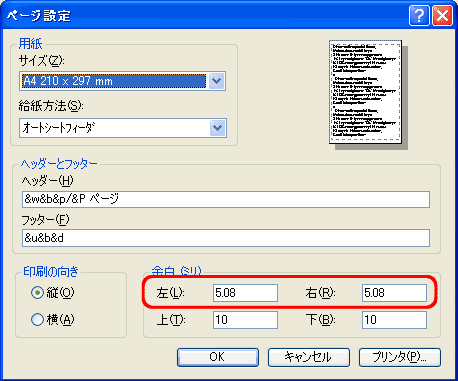Click the right margin field
458x381 pixels.
click(394, 293)
